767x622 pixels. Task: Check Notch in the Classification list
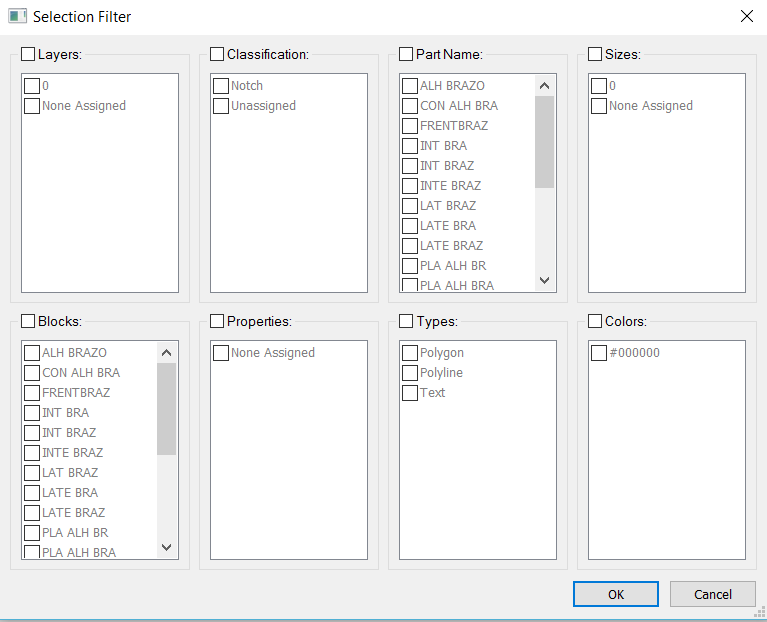(x=221, y=86)
